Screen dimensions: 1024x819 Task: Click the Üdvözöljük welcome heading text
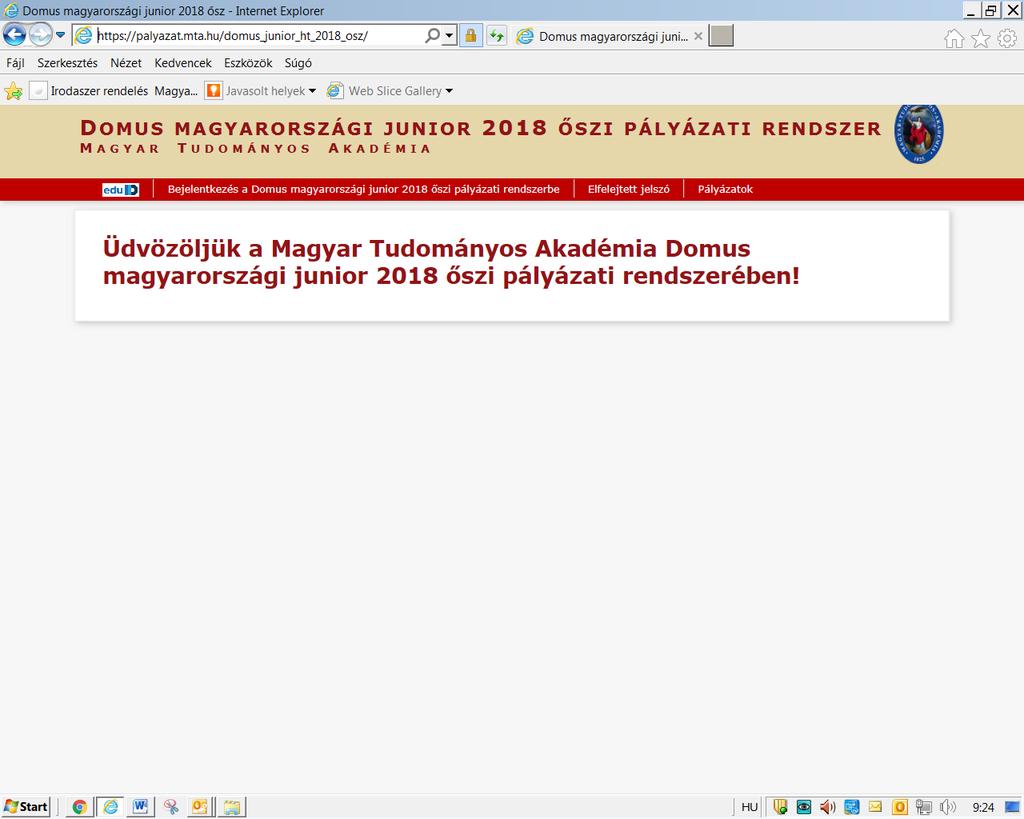tap(451, 262)
